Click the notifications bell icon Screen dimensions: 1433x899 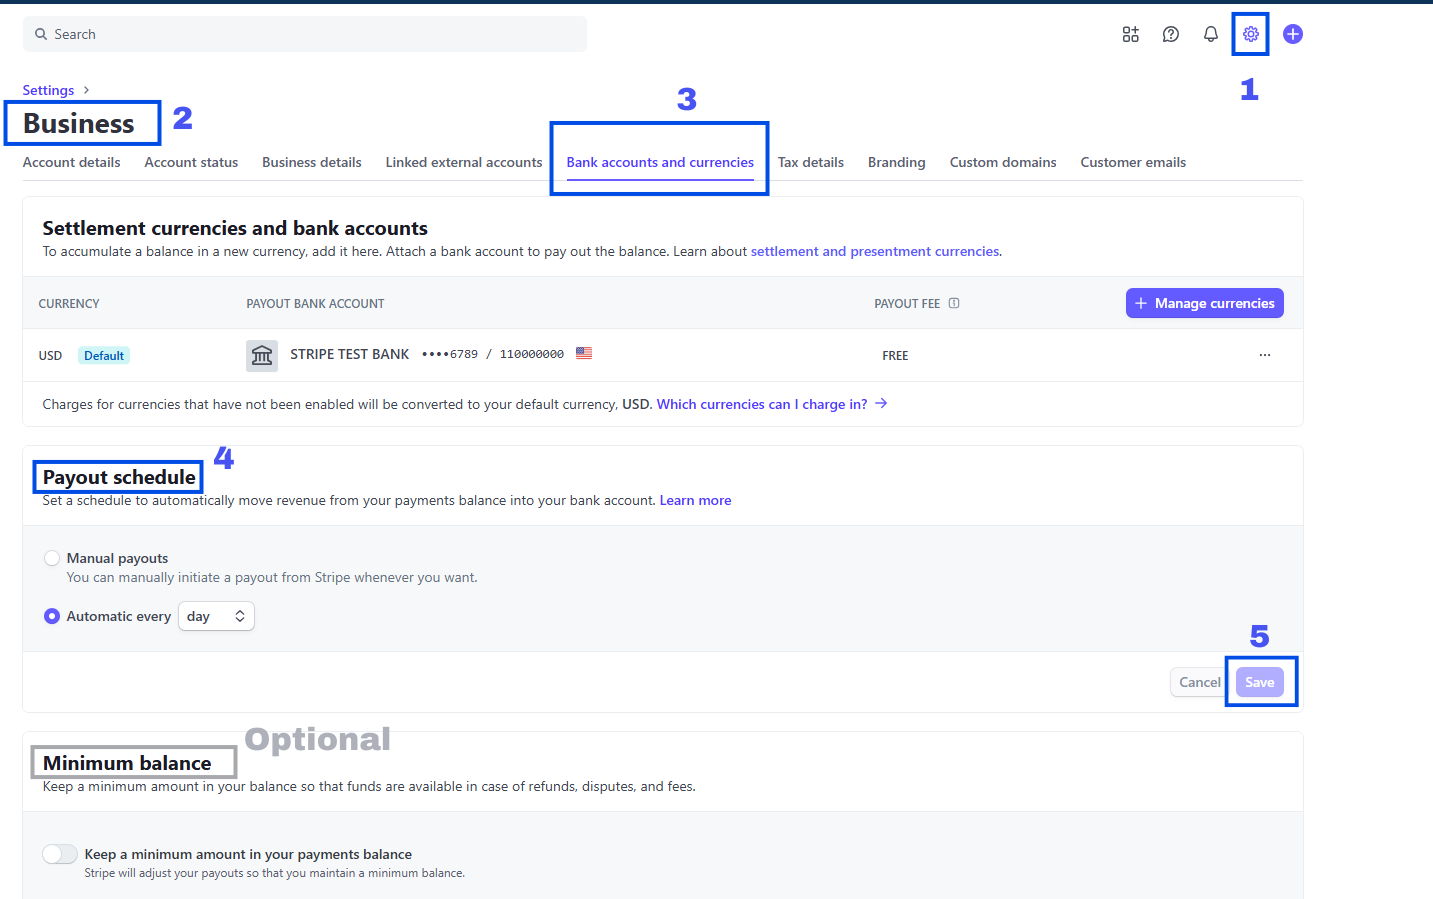(1210, 34)
